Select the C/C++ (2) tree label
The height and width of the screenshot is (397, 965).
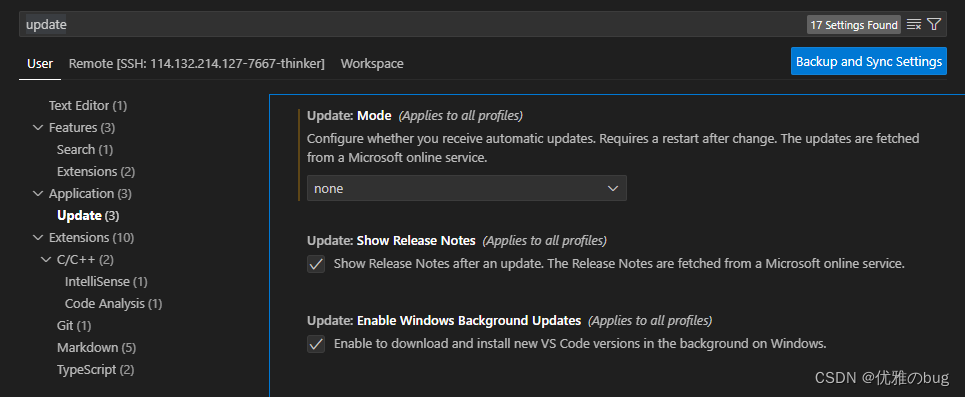(86, 260)
